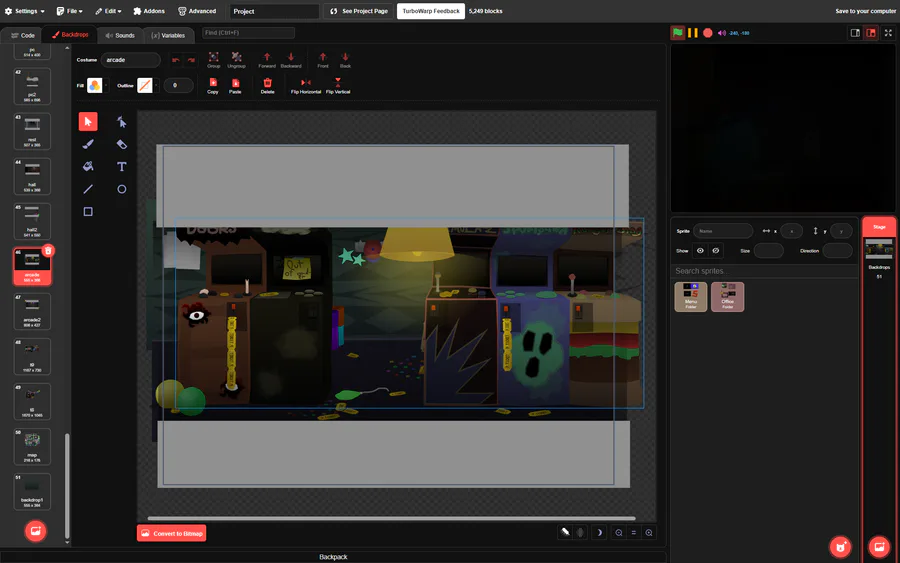900x563 pixels.
Task: Click the Redo arrow
Action: pos(191,60)
